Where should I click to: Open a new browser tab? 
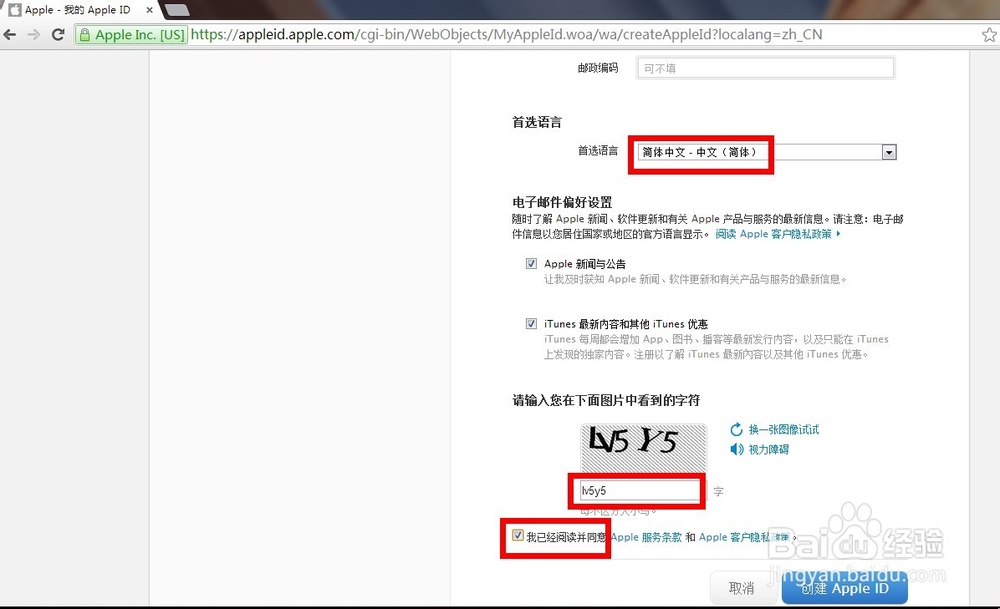(175, 10)
